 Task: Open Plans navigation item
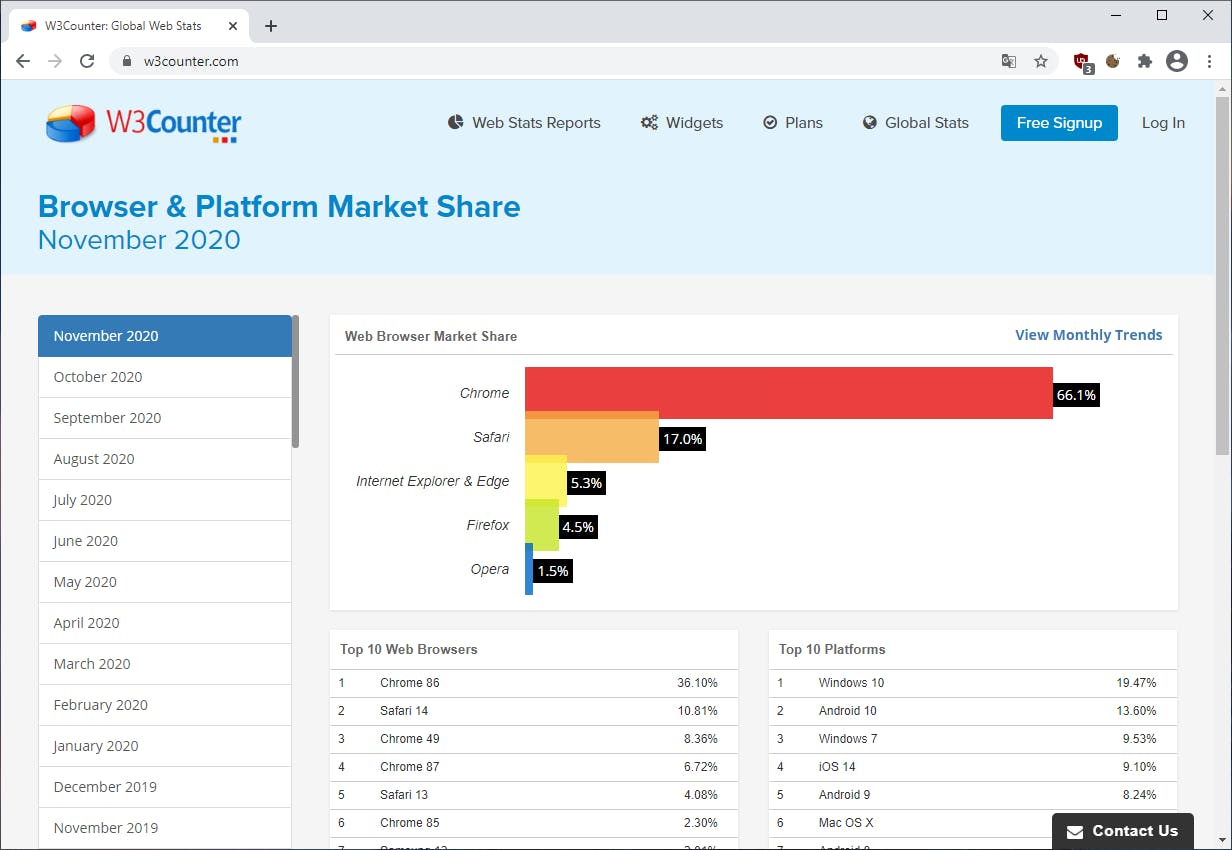click(x=793, y=123)
